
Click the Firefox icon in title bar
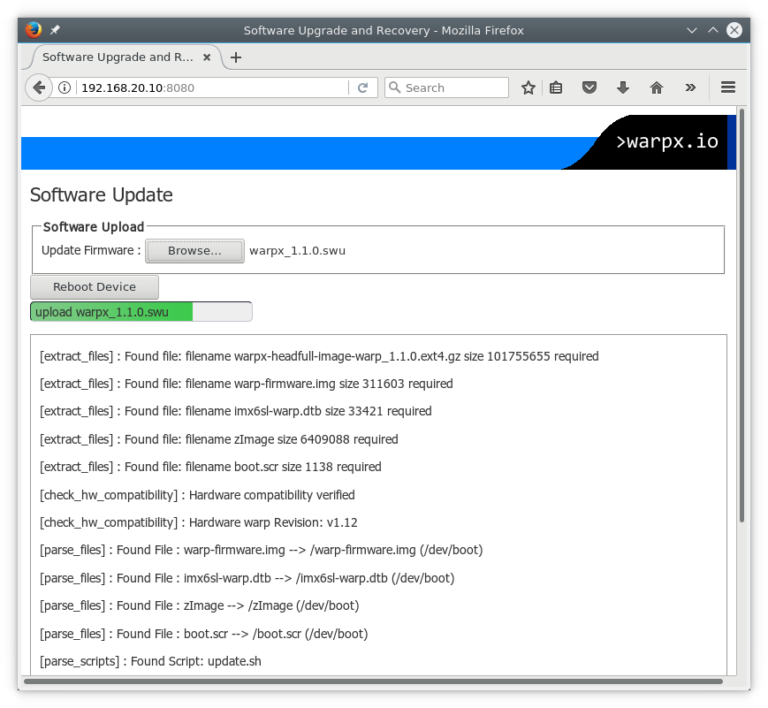pos(34,30)
